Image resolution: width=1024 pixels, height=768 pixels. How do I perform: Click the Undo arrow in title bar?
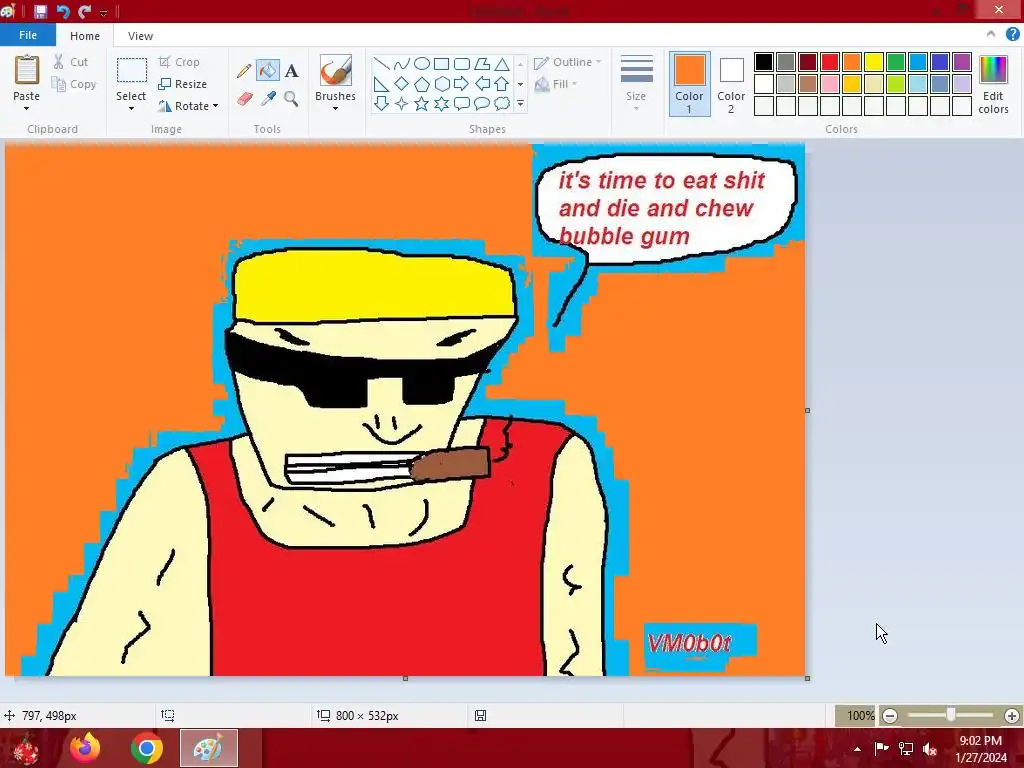pos(63,11)
